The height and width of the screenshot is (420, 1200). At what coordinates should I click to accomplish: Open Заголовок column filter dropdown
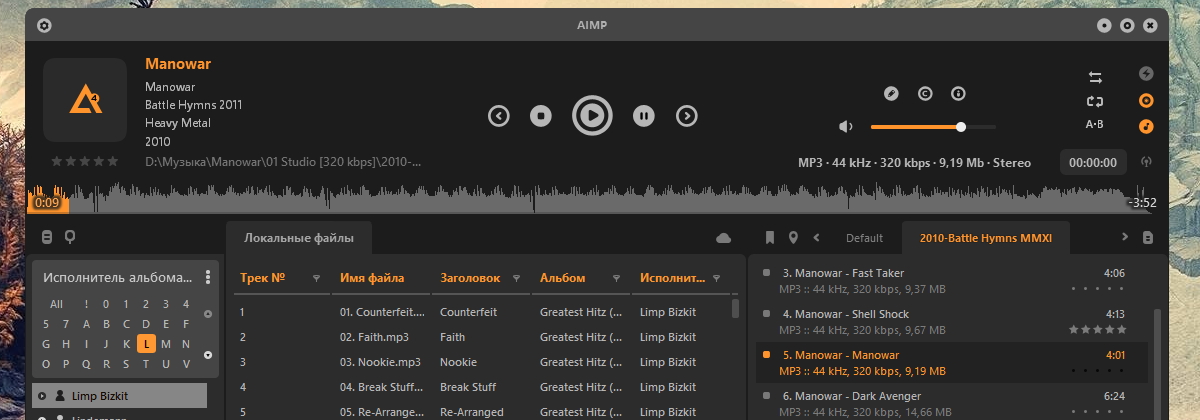[516, 278]
